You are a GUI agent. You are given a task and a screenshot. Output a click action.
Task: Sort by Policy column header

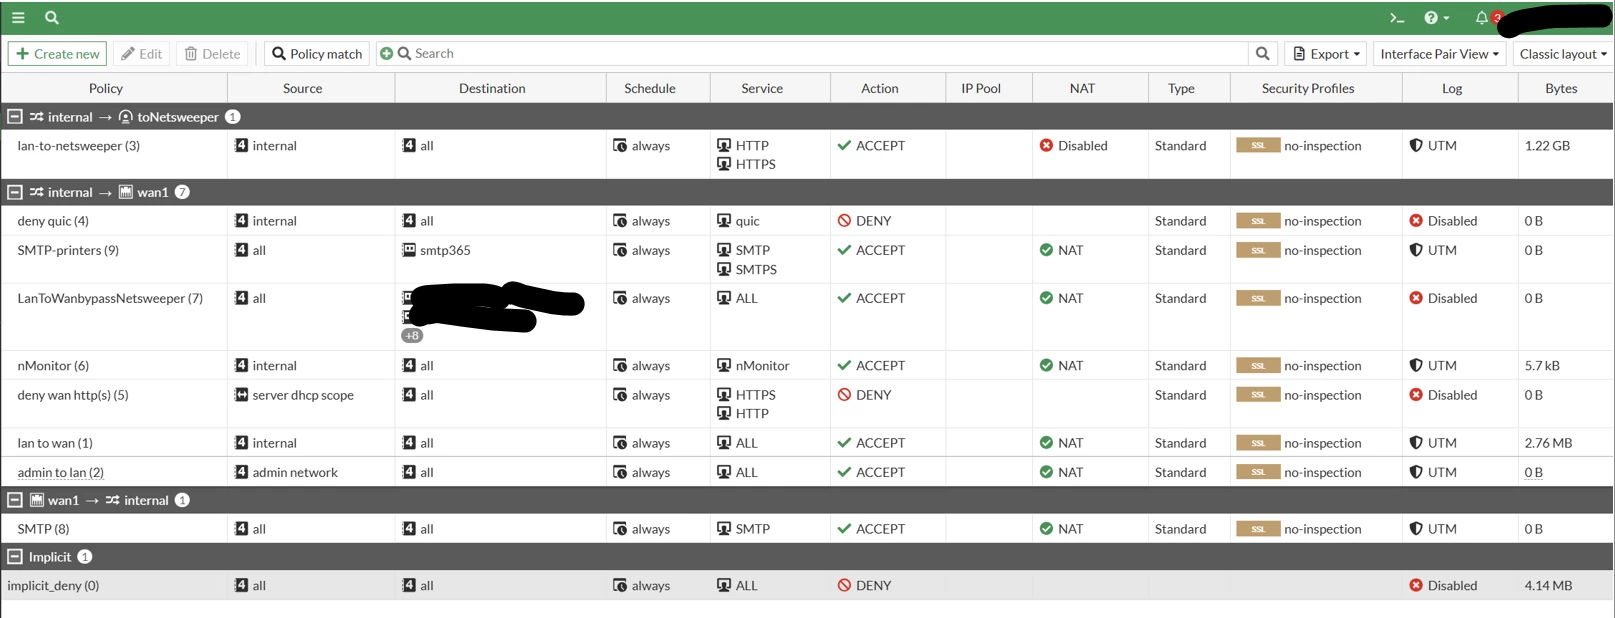pos(106,88)
